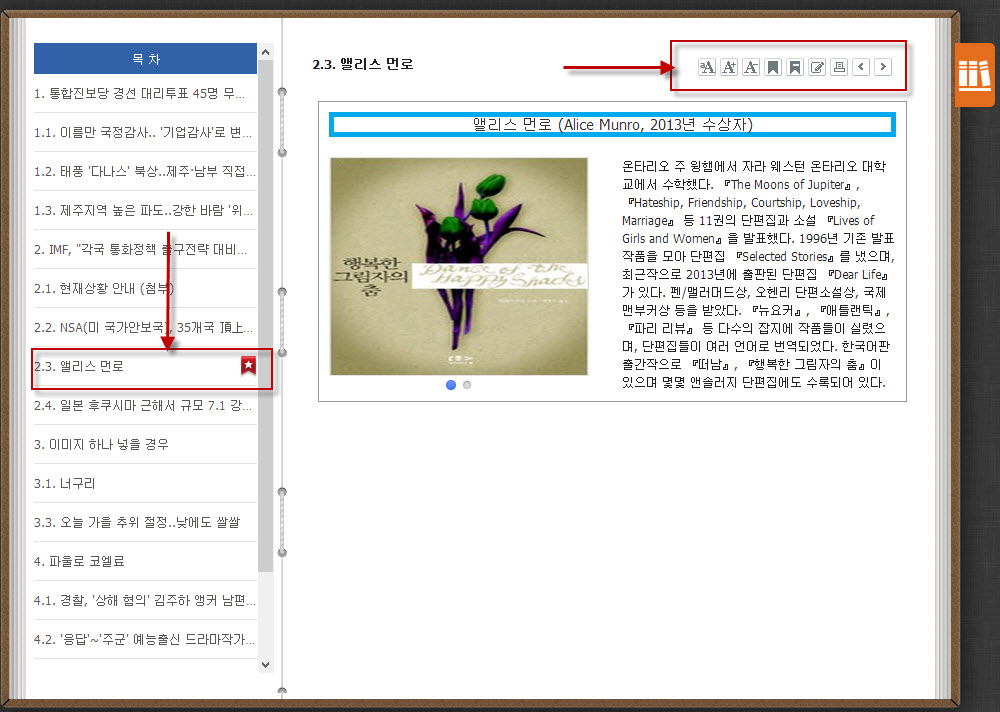Open section 3.1. 너구리

[x=145, y=483]
